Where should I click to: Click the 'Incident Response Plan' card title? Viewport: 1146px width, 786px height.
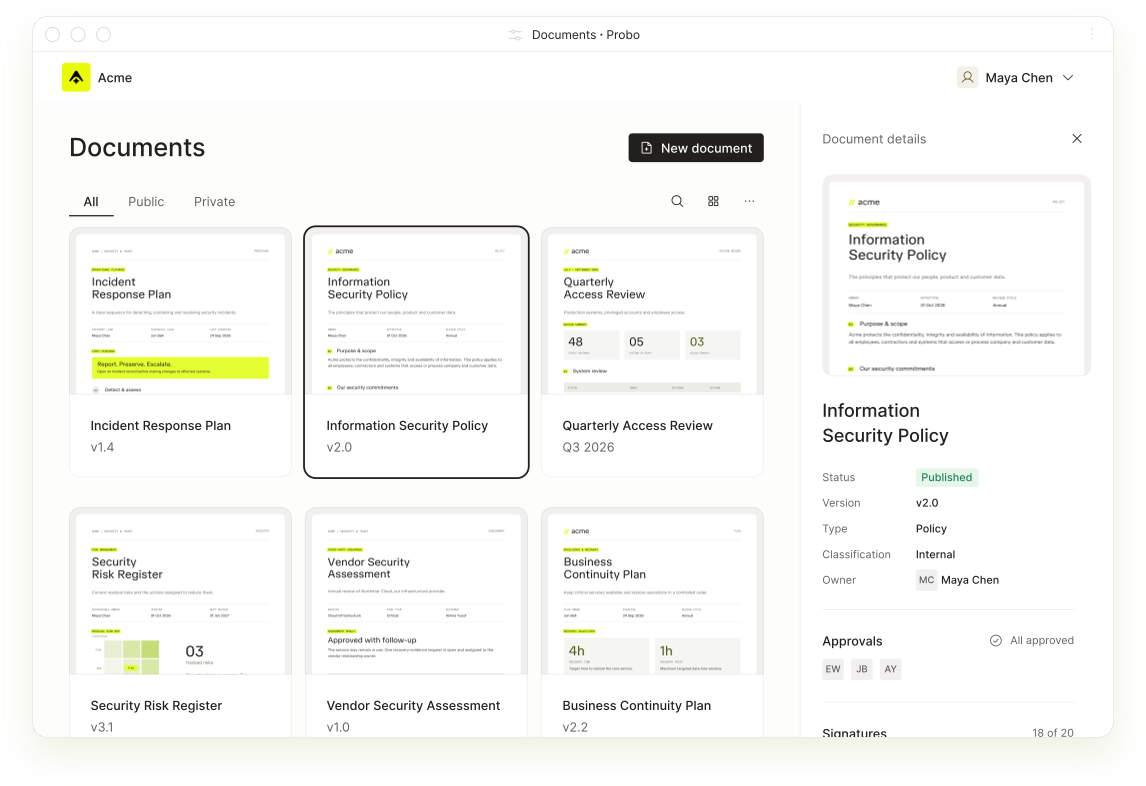[161, 426]
